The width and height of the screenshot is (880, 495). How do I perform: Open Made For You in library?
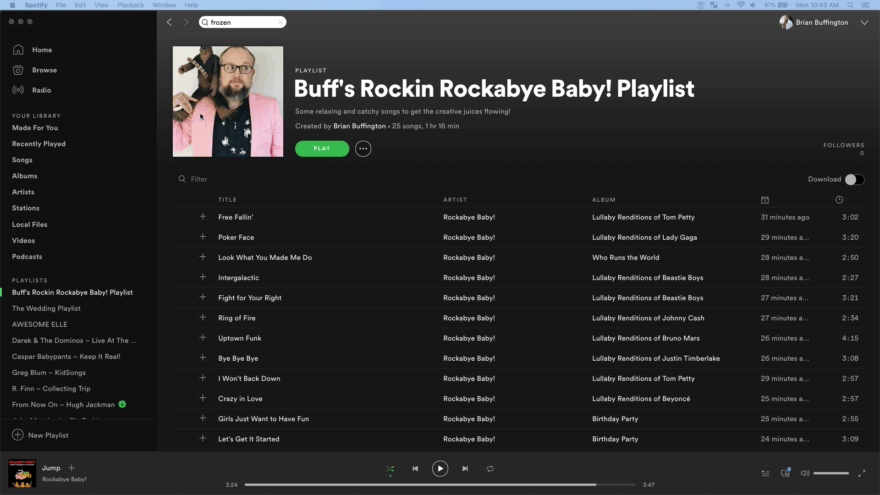[35, 128]
